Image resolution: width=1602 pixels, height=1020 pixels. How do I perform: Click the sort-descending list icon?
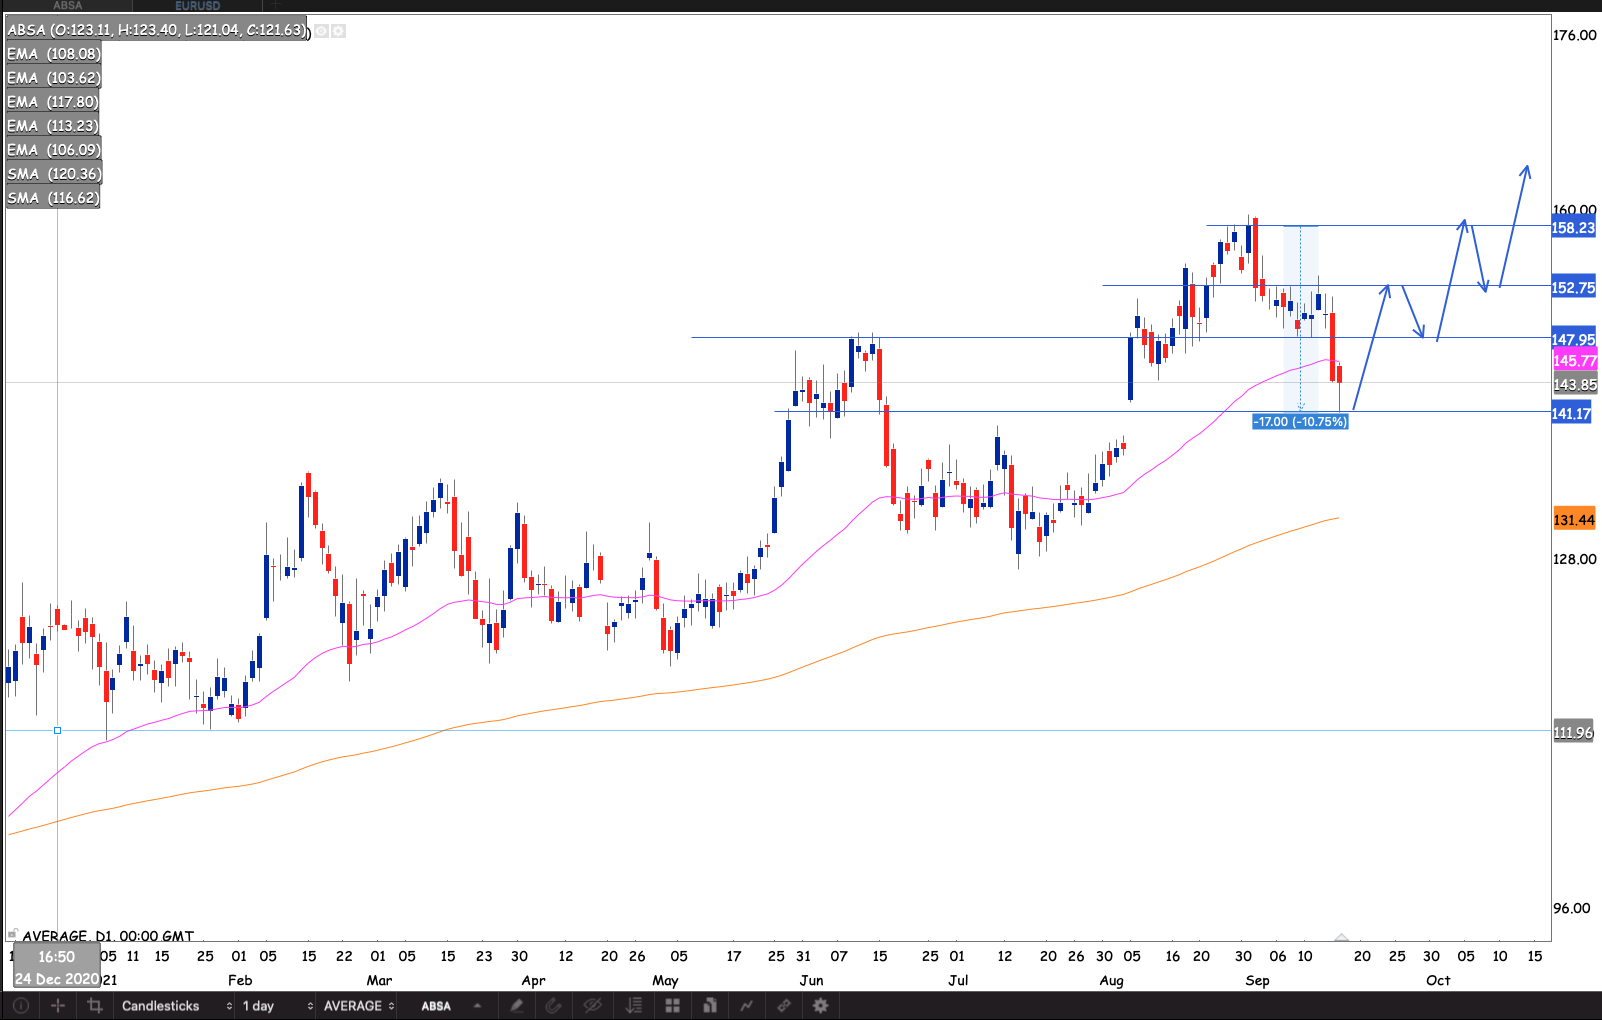634,1005
